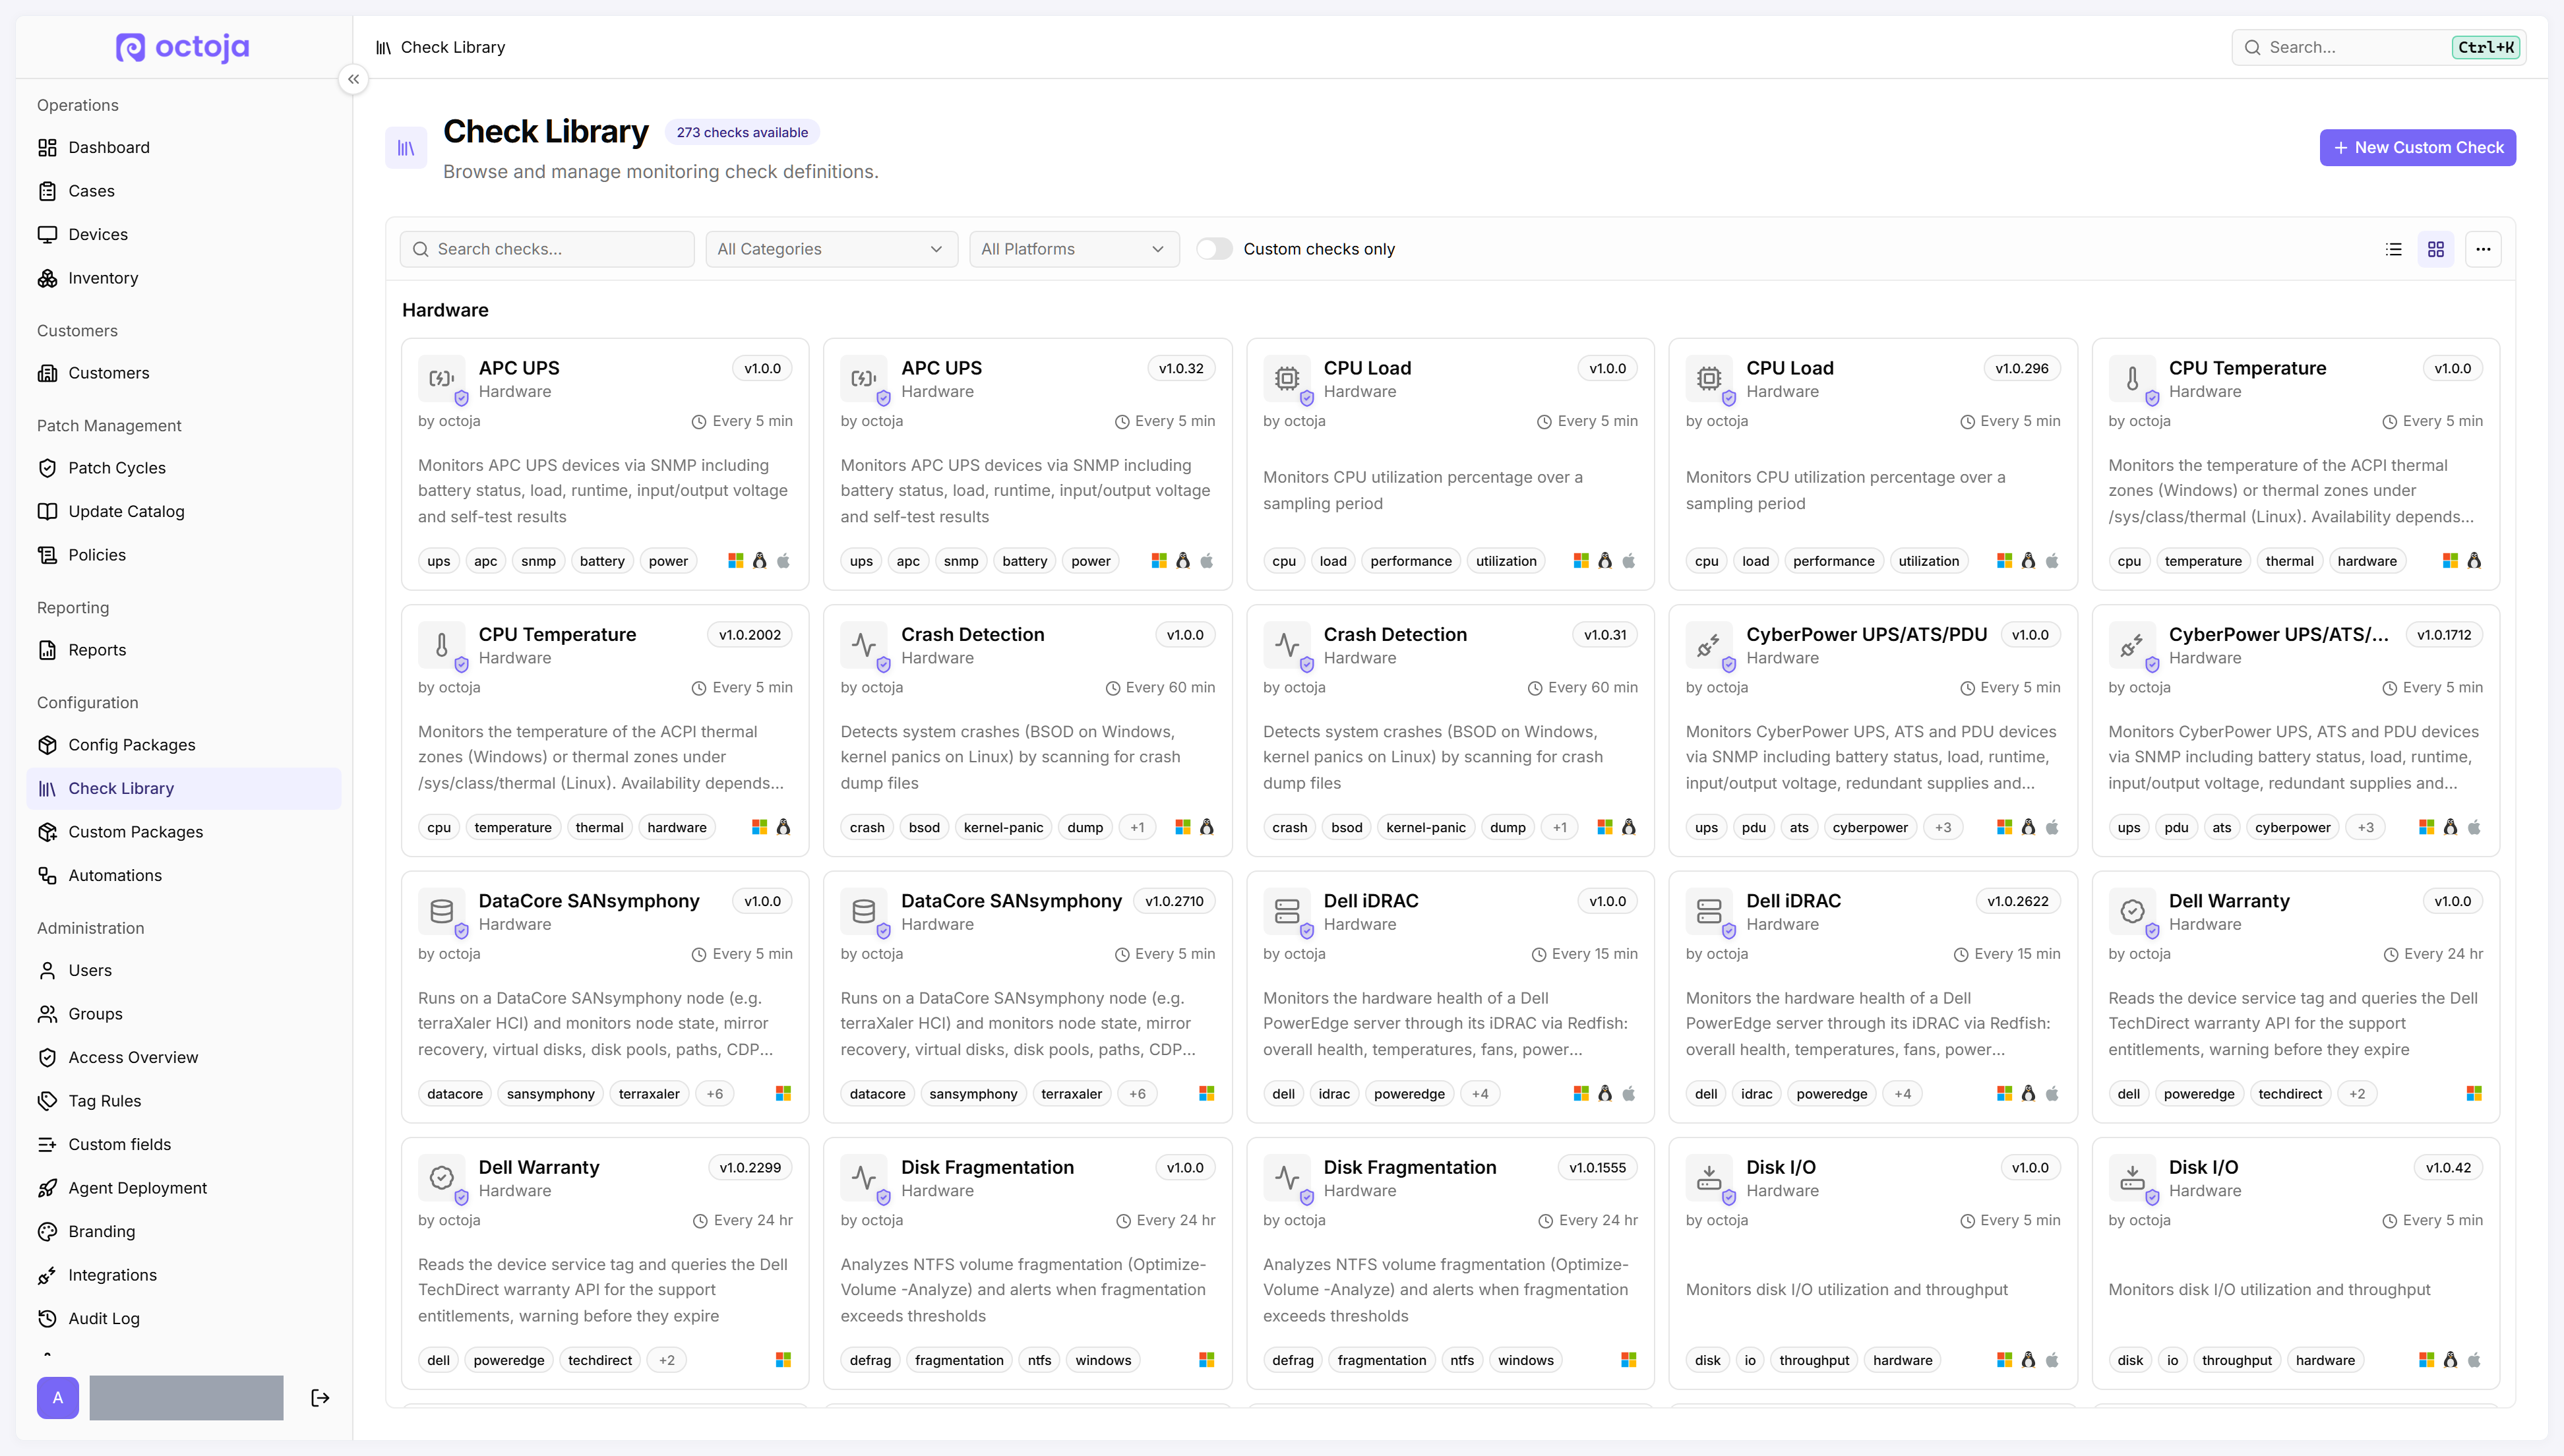Open Devices from the sidebar
This screenshot has height=1456, width=2564.
click(x=184, y=234)
